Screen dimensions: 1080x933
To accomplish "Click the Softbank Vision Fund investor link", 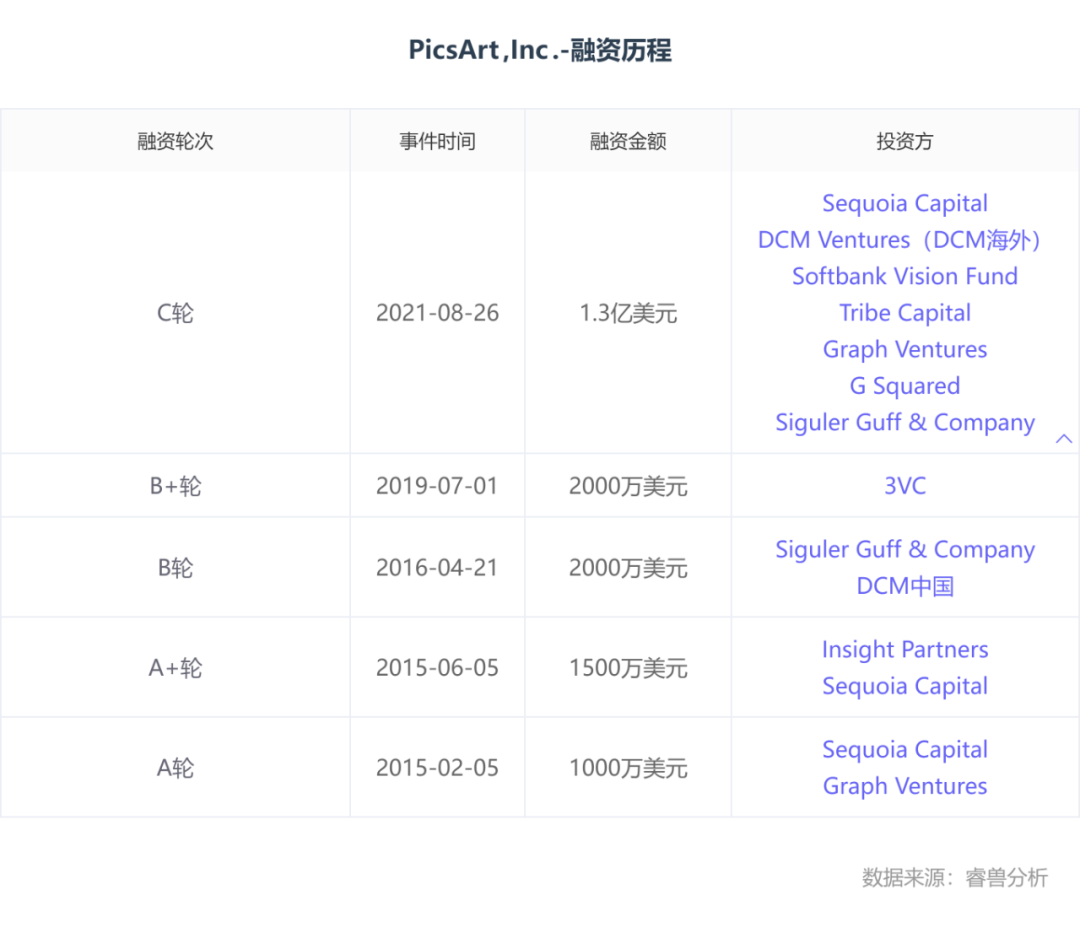I will 905,277.
